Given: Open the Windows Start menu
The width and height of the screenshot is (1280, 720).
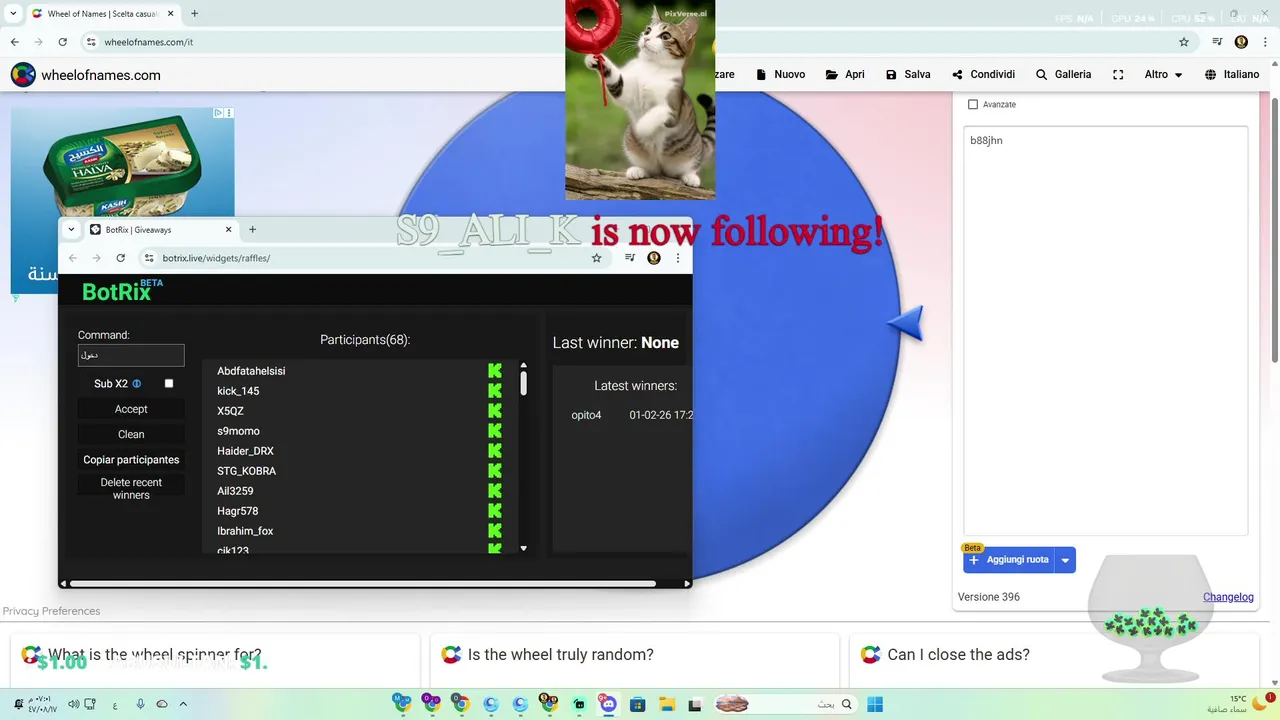Looking at the screenshot, I should pyautogui.click(x=875, y=704).
